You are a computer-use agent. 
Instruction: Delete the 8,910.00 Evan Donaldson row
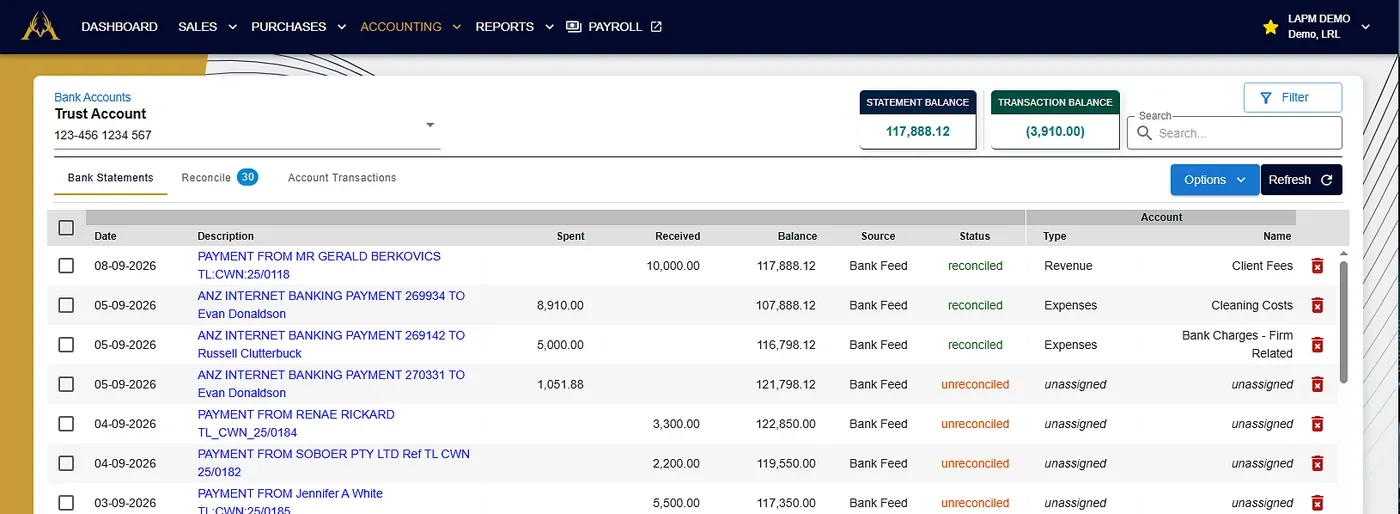[1317, 305]
